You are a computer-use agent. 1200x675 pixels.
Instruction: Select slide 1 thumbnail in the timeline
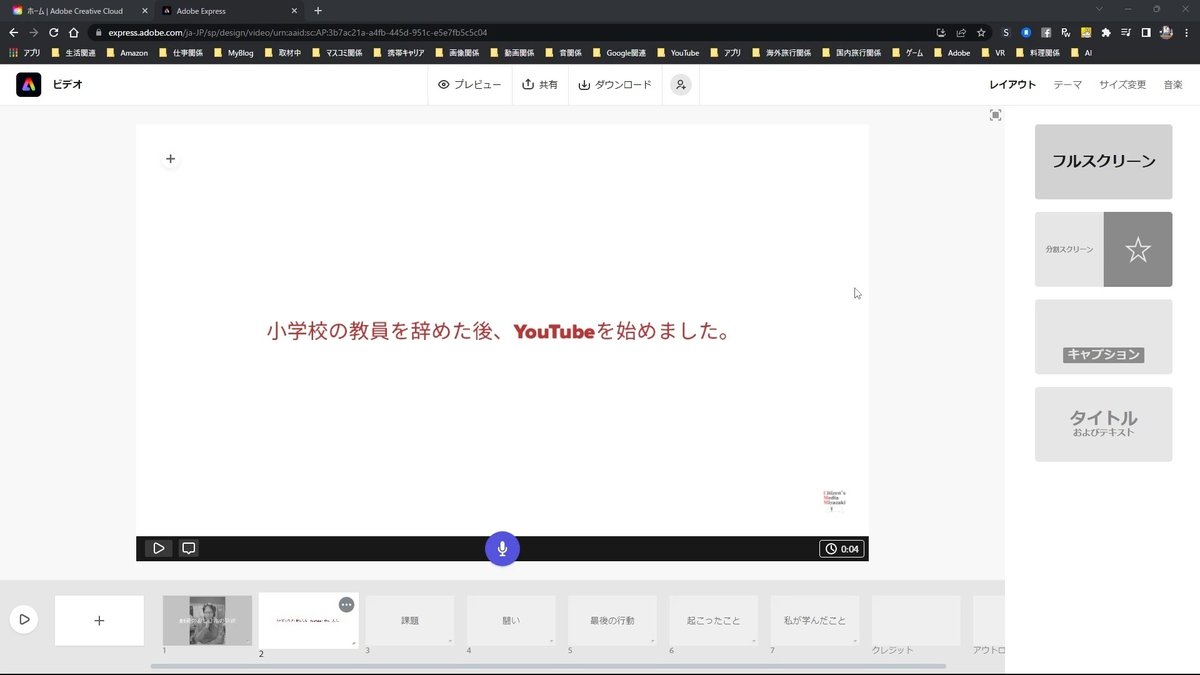[207, 621]
